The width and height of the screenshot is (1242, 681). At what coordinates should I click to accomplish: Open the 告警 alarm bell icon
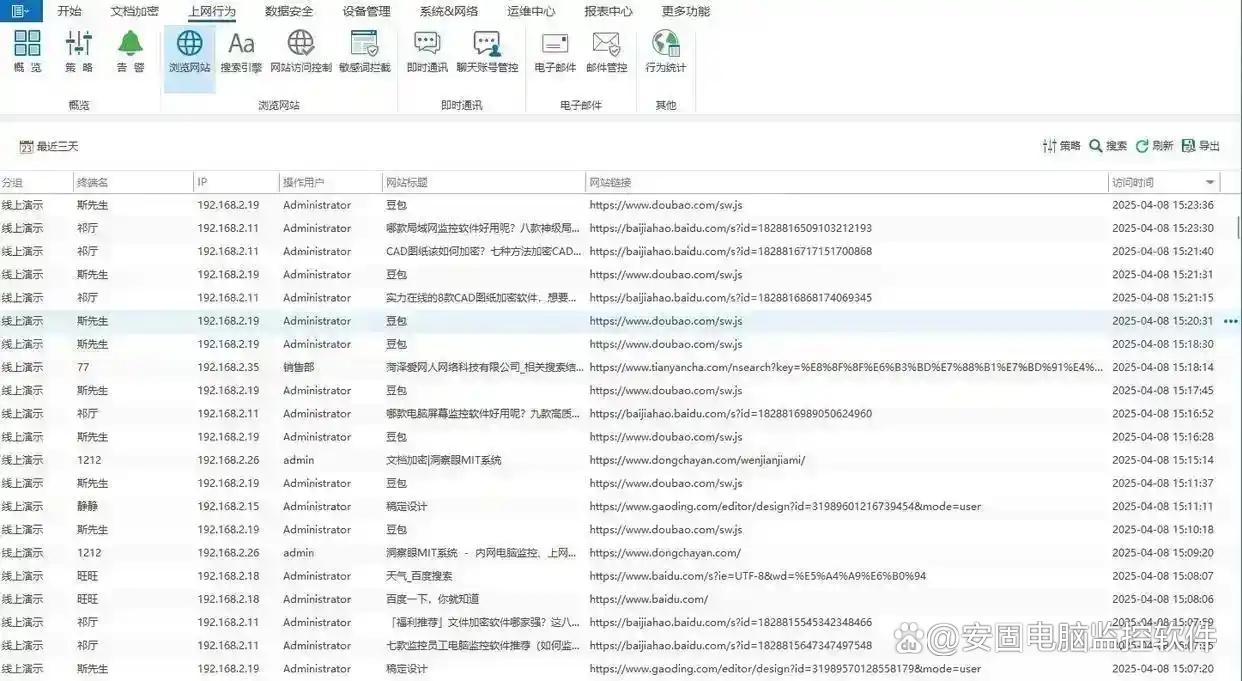tap(130, 51)
